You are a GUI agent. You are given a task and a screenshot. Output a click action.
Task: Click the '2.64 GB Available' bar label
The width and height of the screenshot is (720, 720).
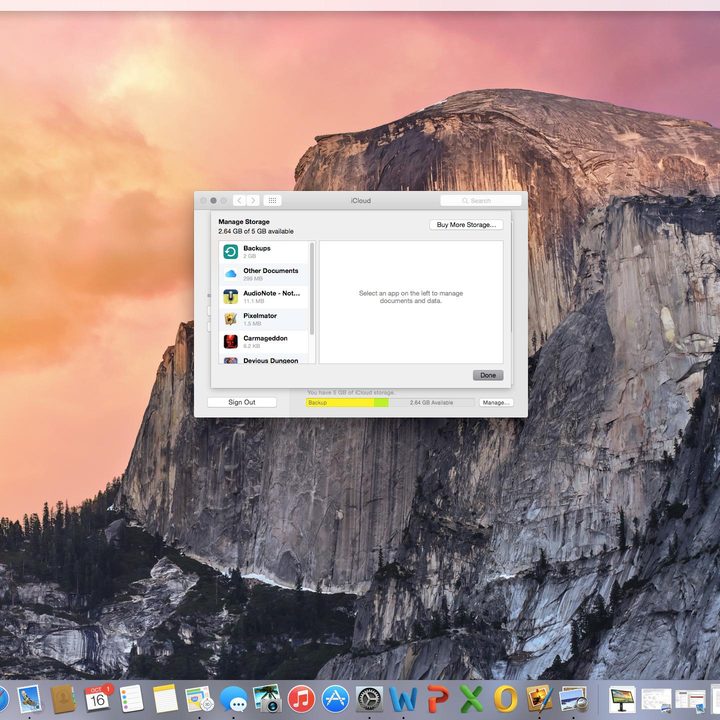point(431,403)
